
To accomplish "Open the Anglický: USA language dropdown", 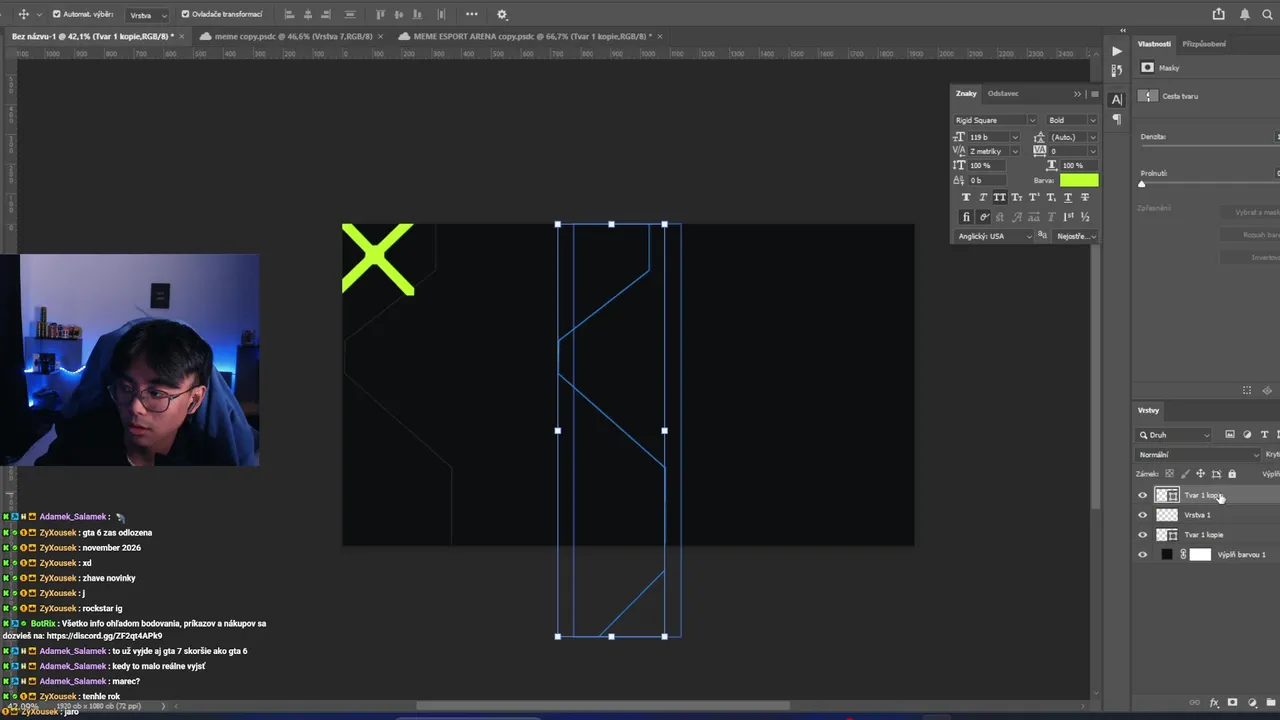I will tap(994, 236).
